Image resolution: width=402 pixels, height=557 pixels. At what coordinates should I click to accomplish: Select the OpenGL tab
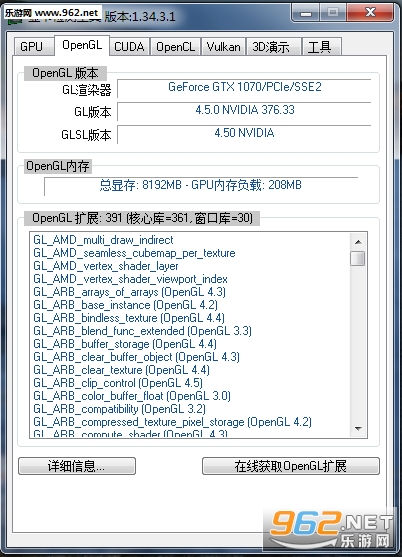click(82, 45)
